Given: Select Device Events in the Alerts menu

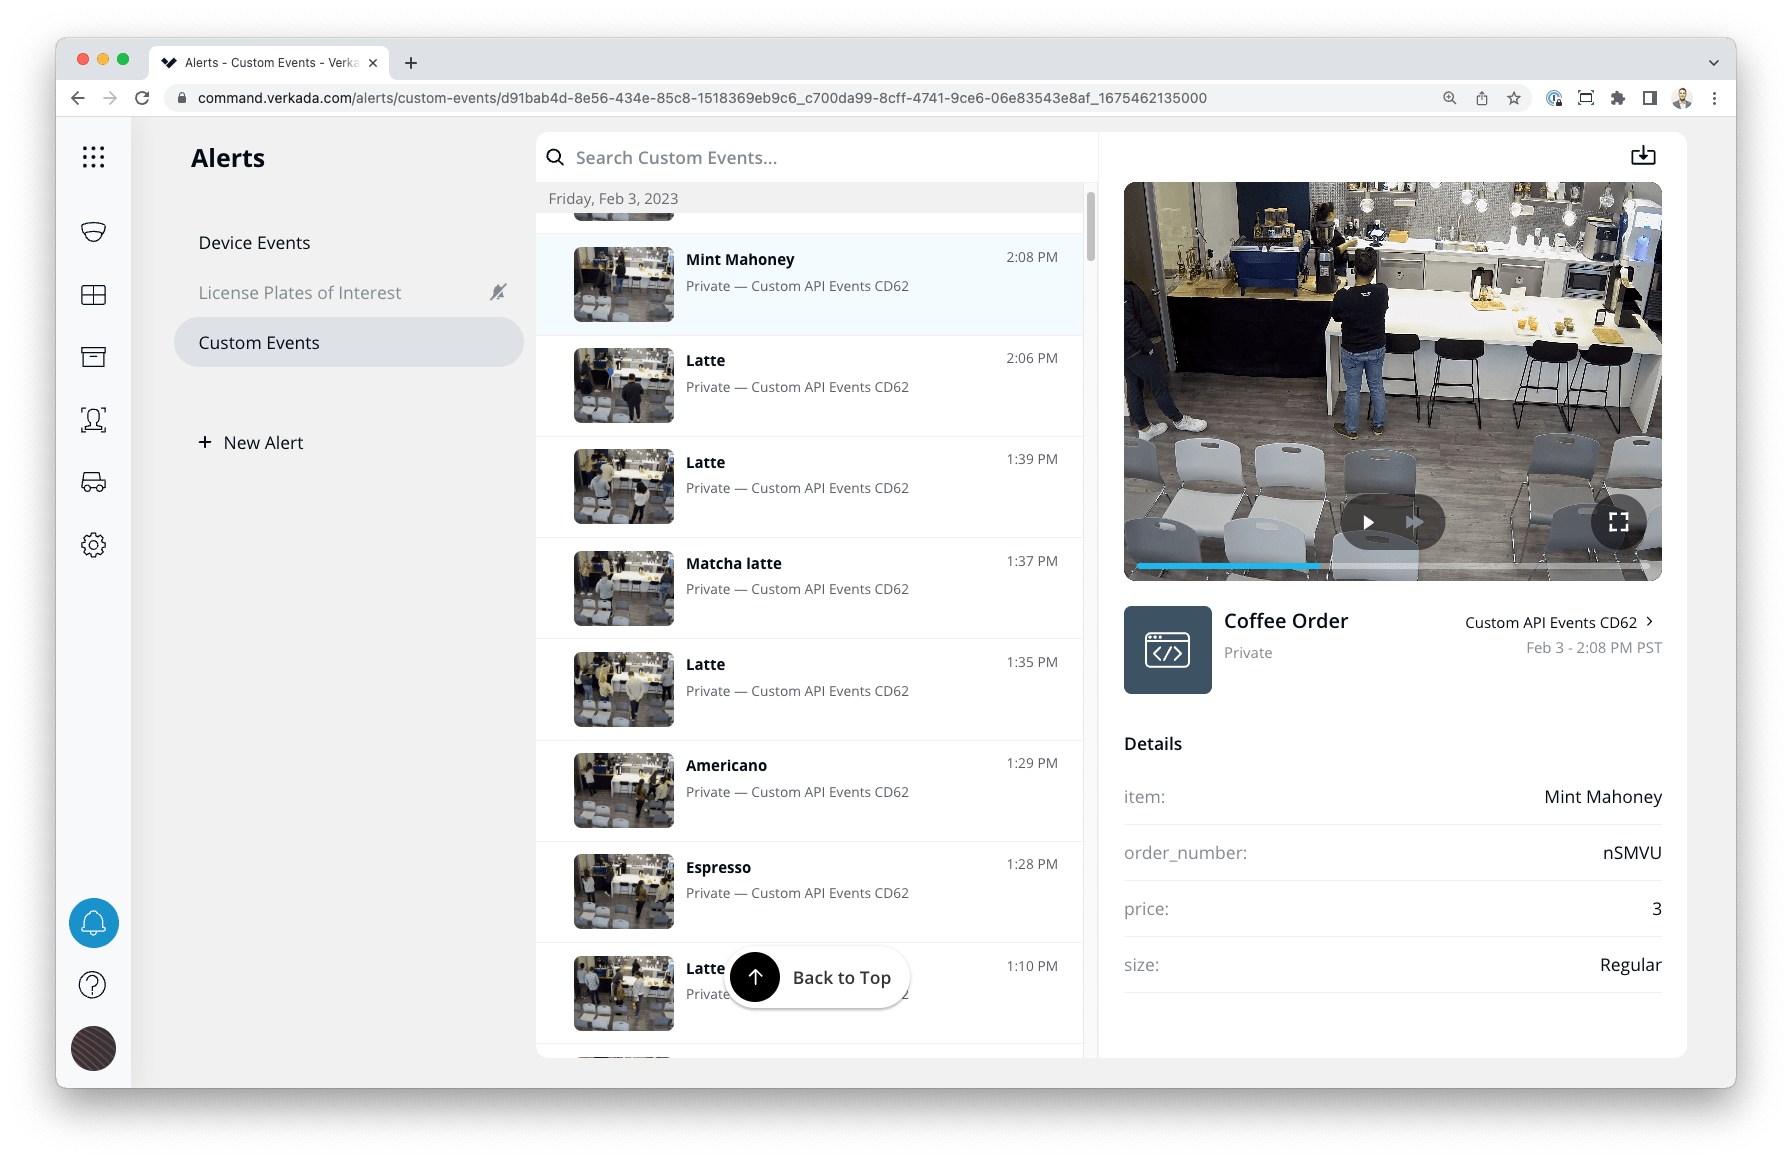Looking at the screenshot, I should tap(254, 242).
